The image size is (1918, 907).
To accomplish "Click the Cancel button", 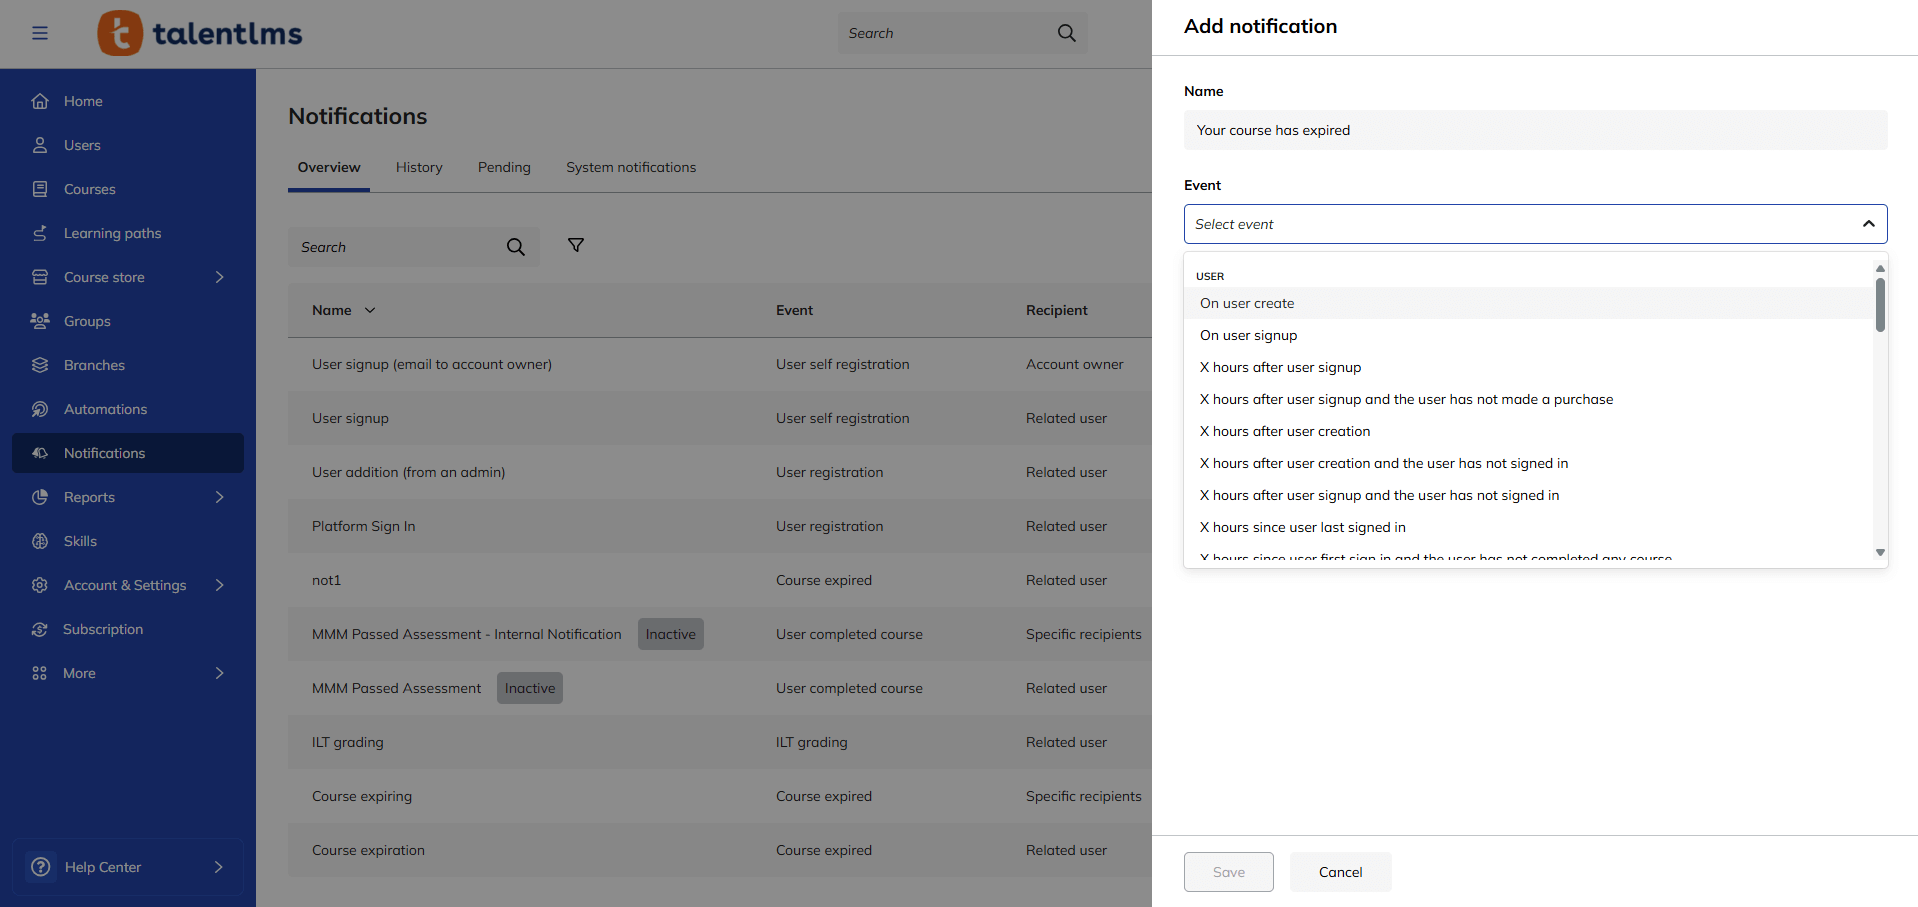I will 1339,871.
